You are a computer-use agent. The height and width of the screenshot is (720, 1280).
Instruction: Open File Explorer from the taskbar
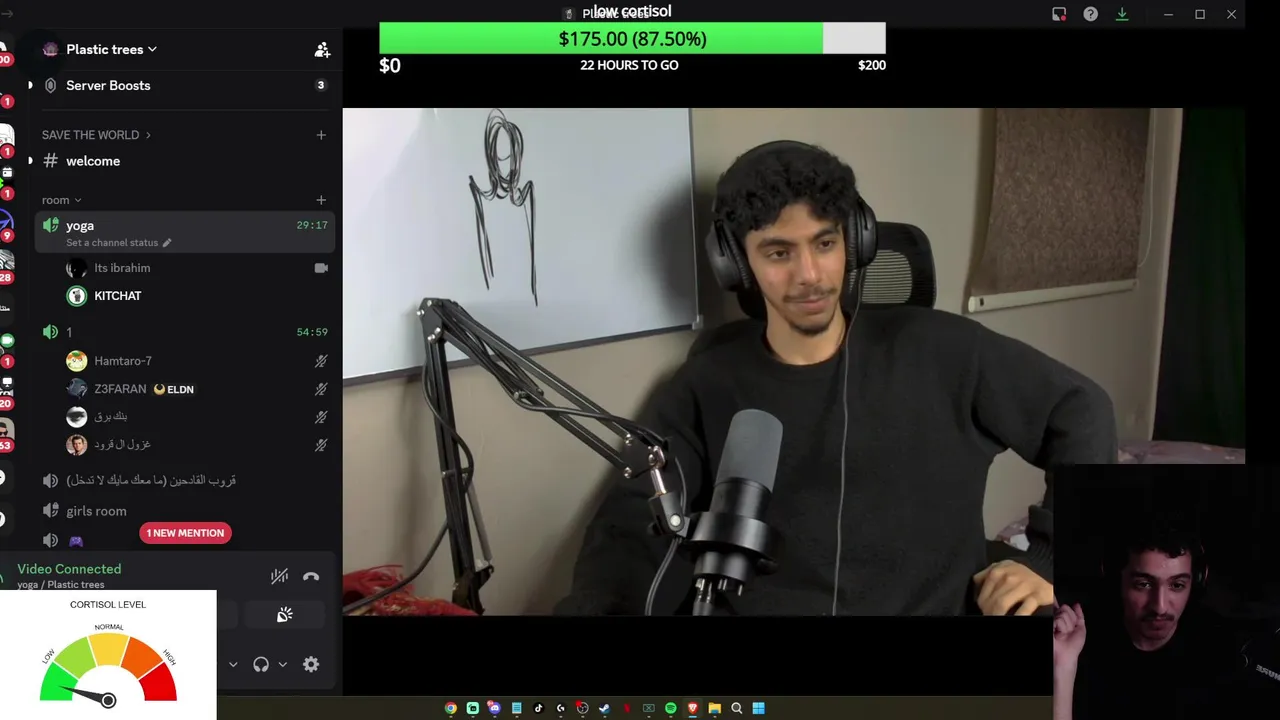[714, 708]
